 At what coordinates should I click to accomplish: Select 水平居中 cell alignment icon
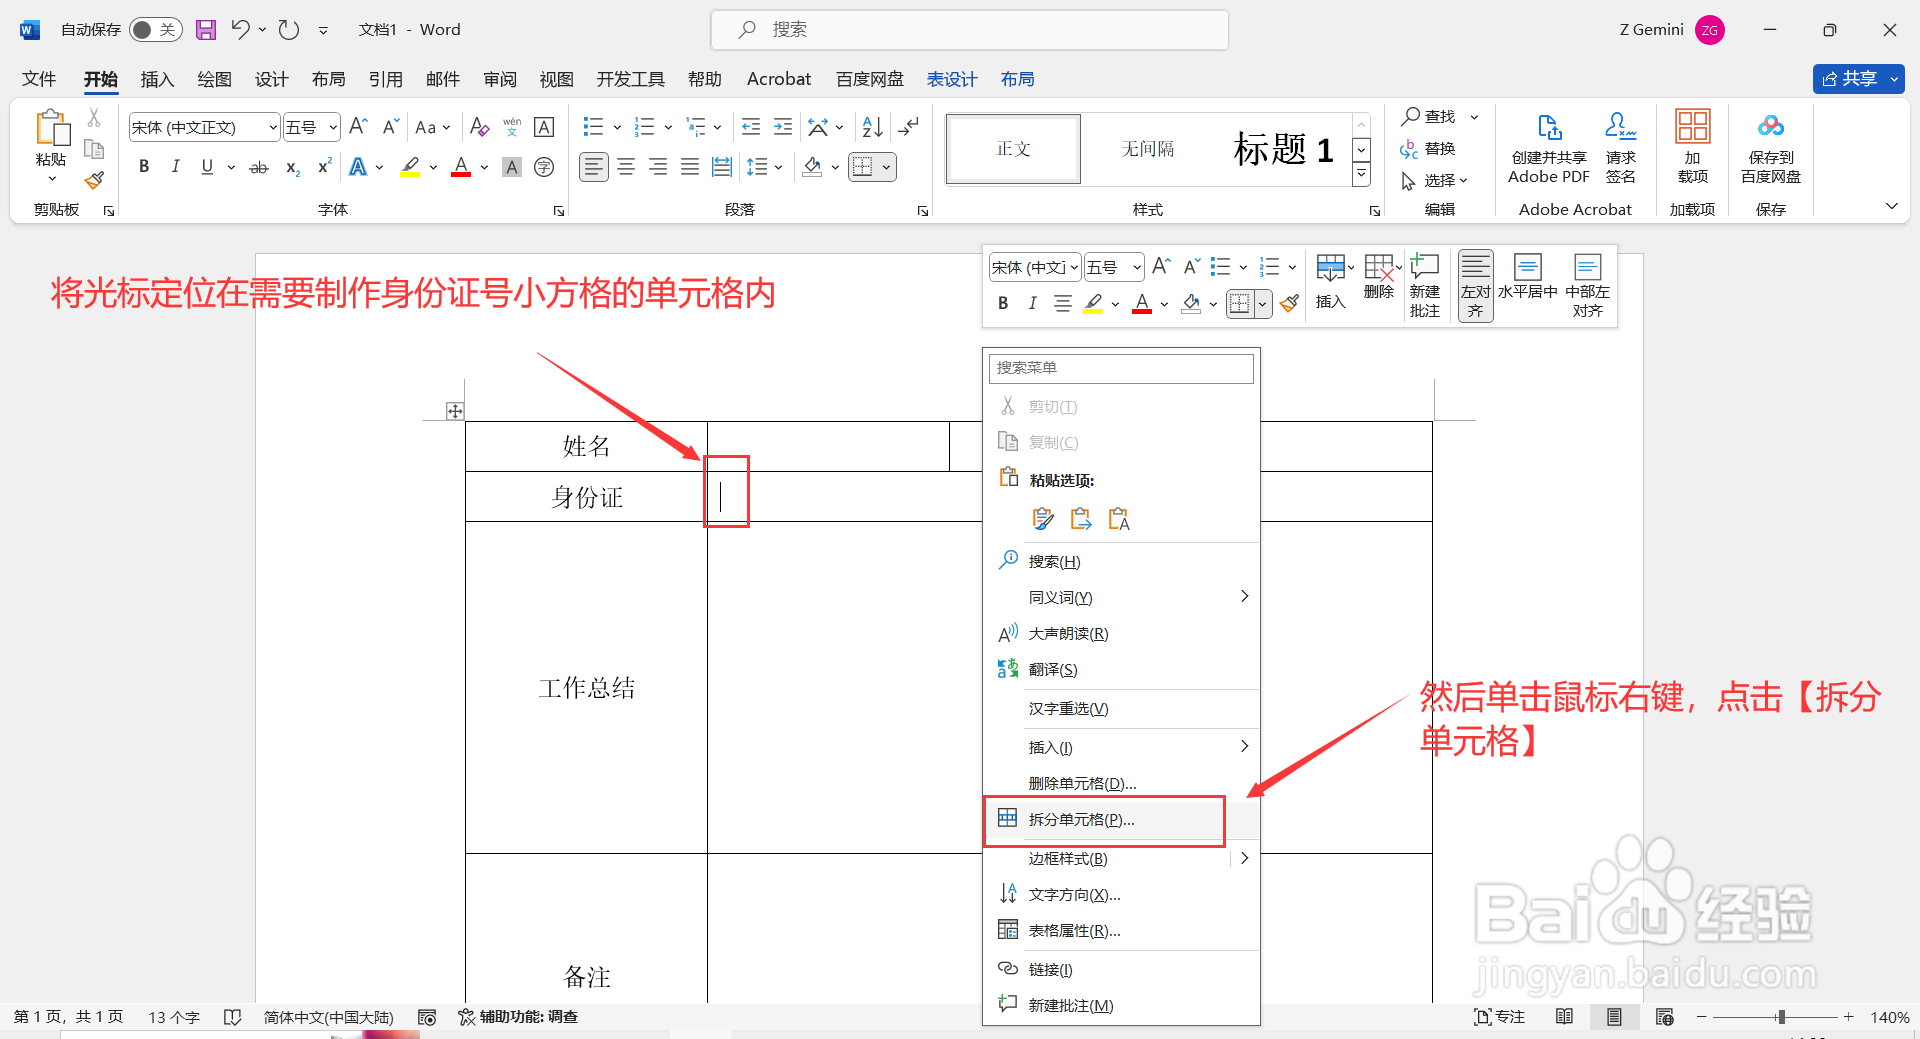tap(1527, 283)
